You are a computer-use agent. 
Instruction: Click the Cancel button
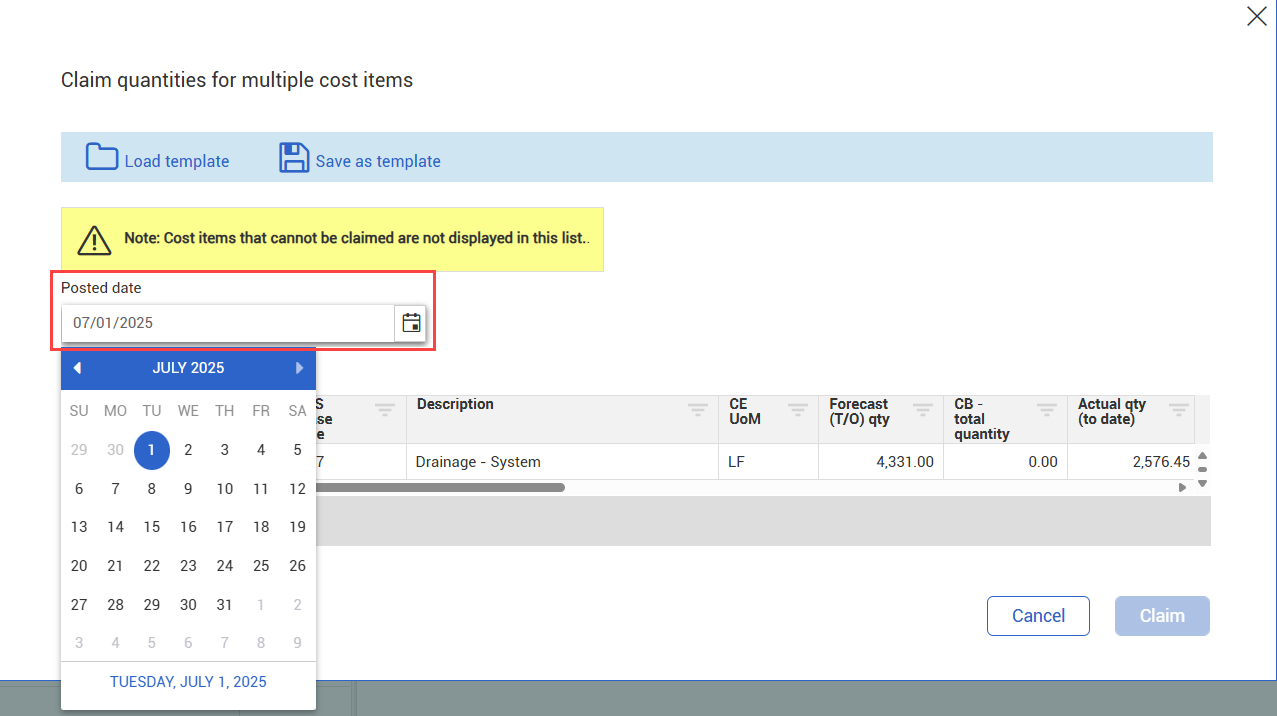pos(1038,616)
